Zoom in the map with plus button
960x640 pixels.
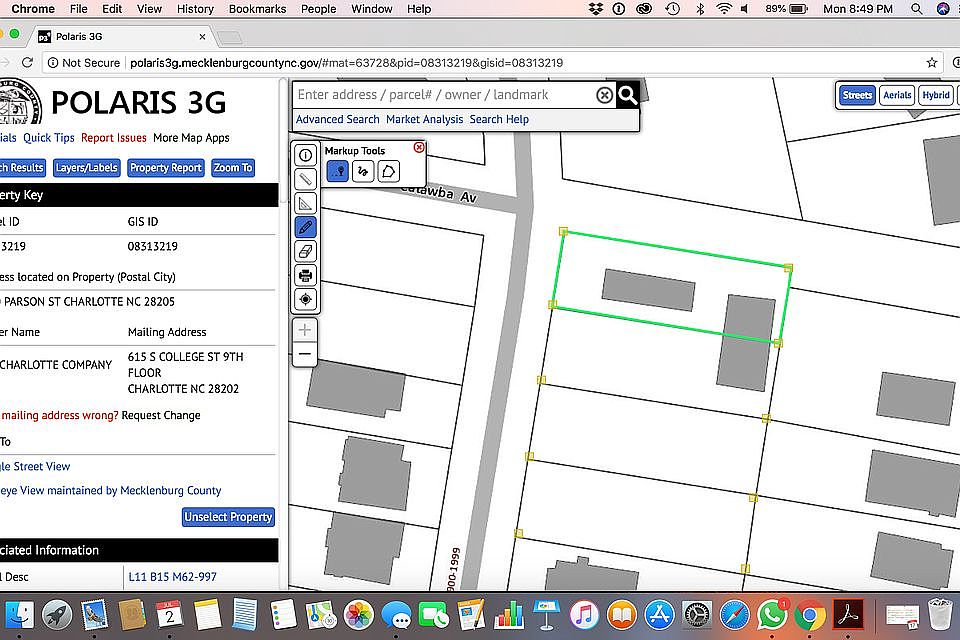pos(306,330)
